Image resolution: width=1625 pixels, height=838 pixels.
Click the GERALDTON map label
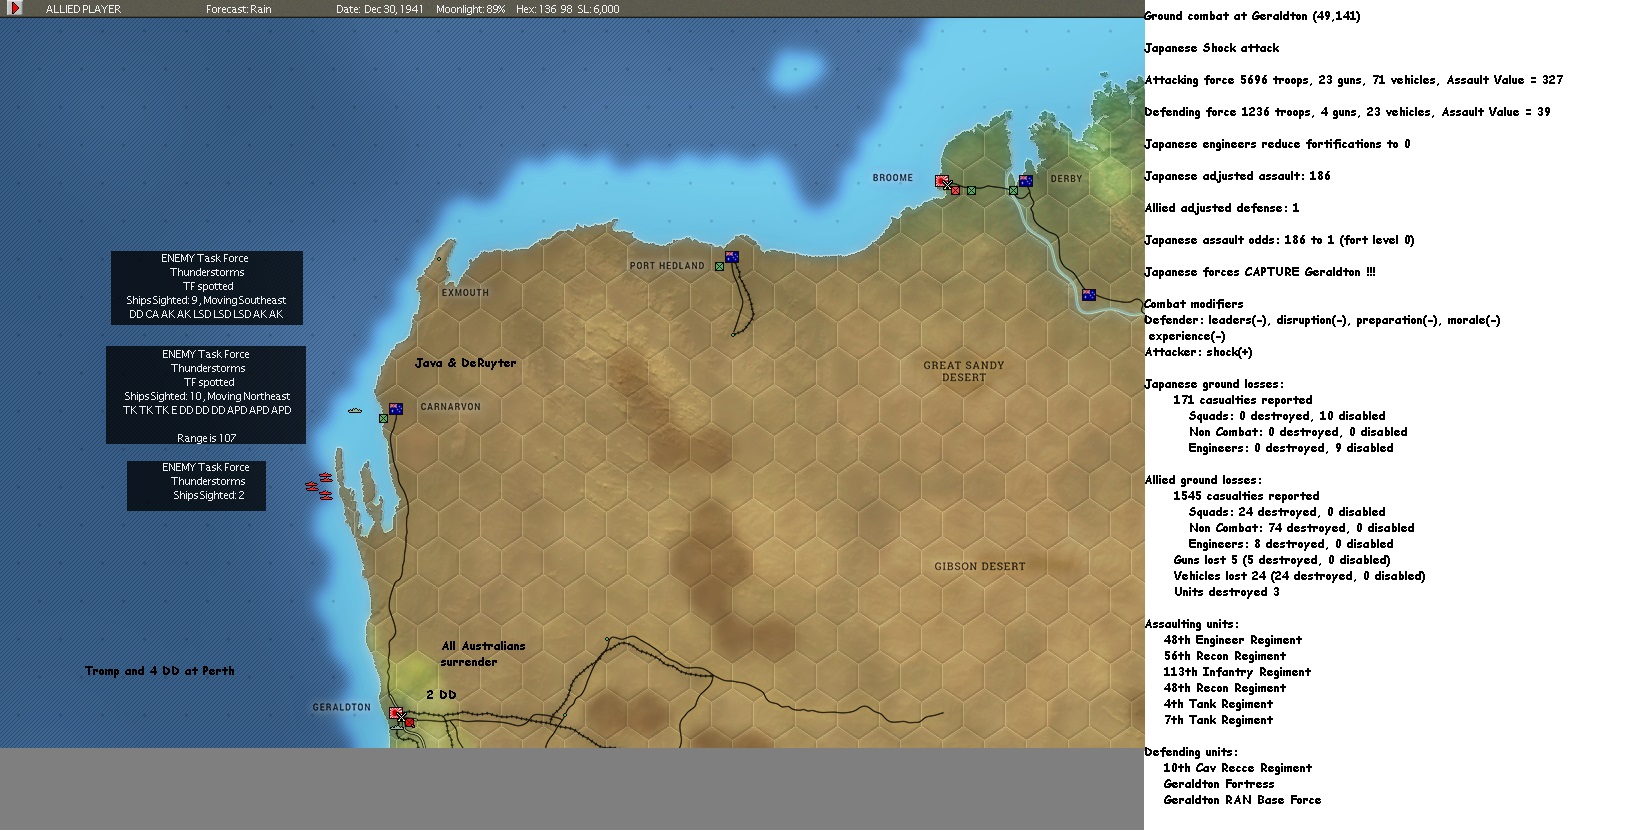tap(342, 707)
